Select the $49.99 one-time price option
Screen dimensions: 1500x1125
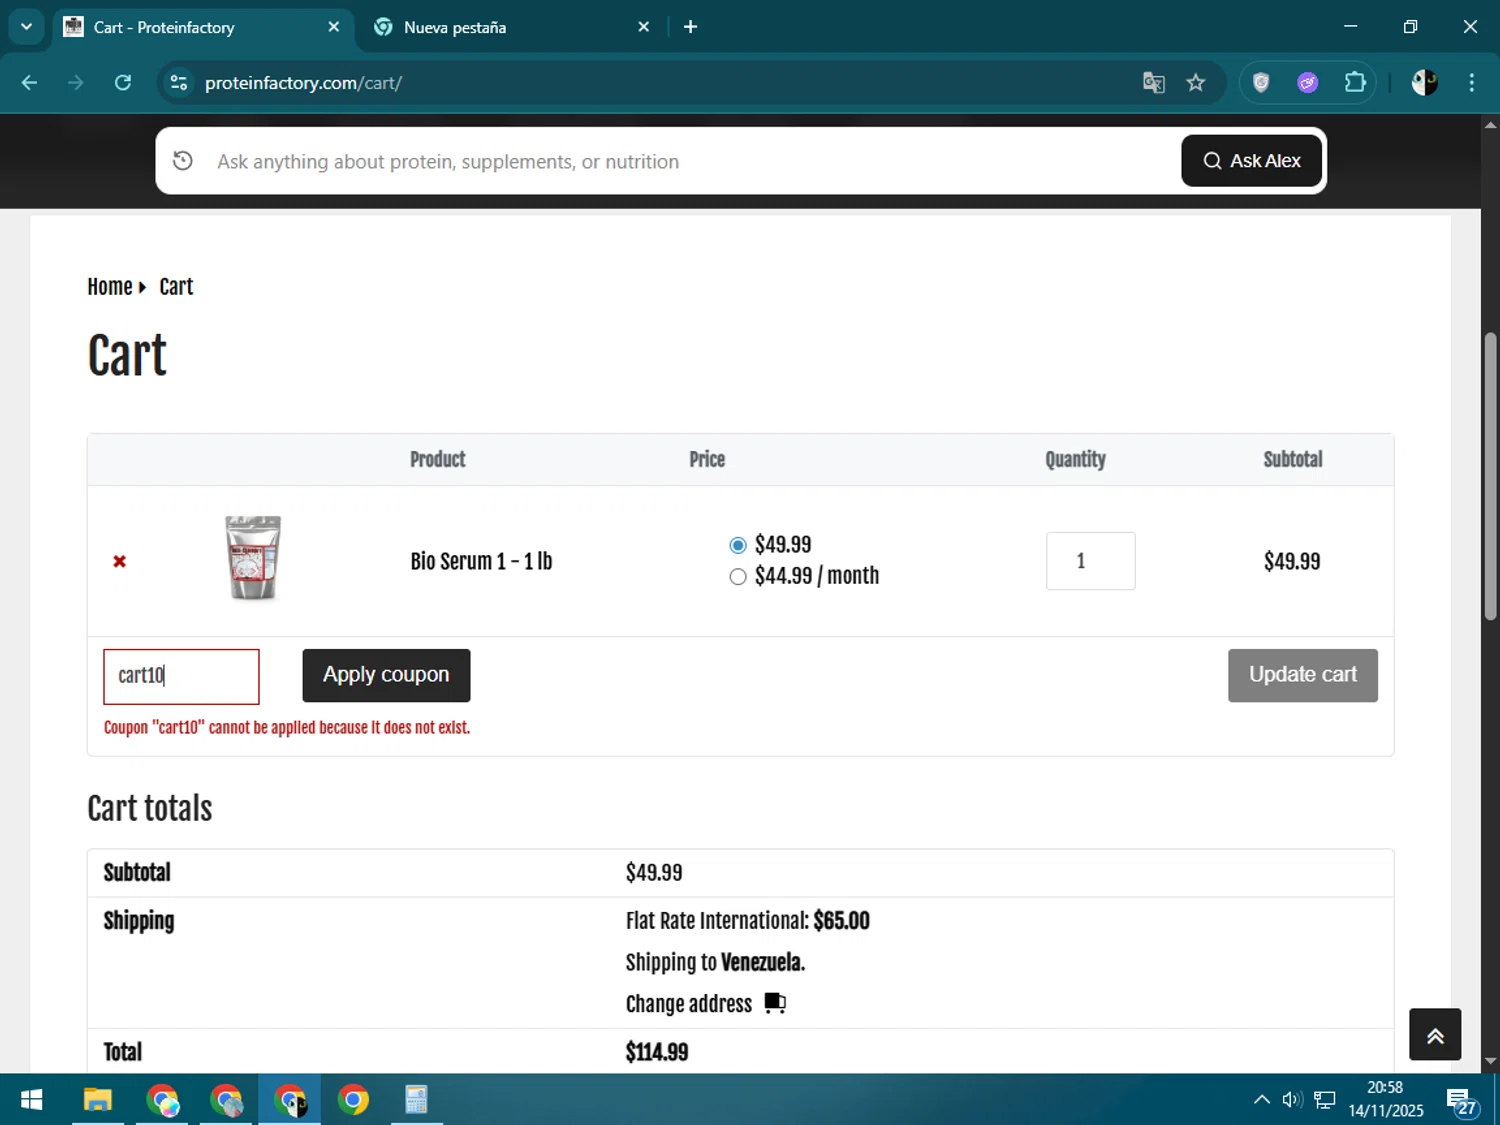[738, 545]
